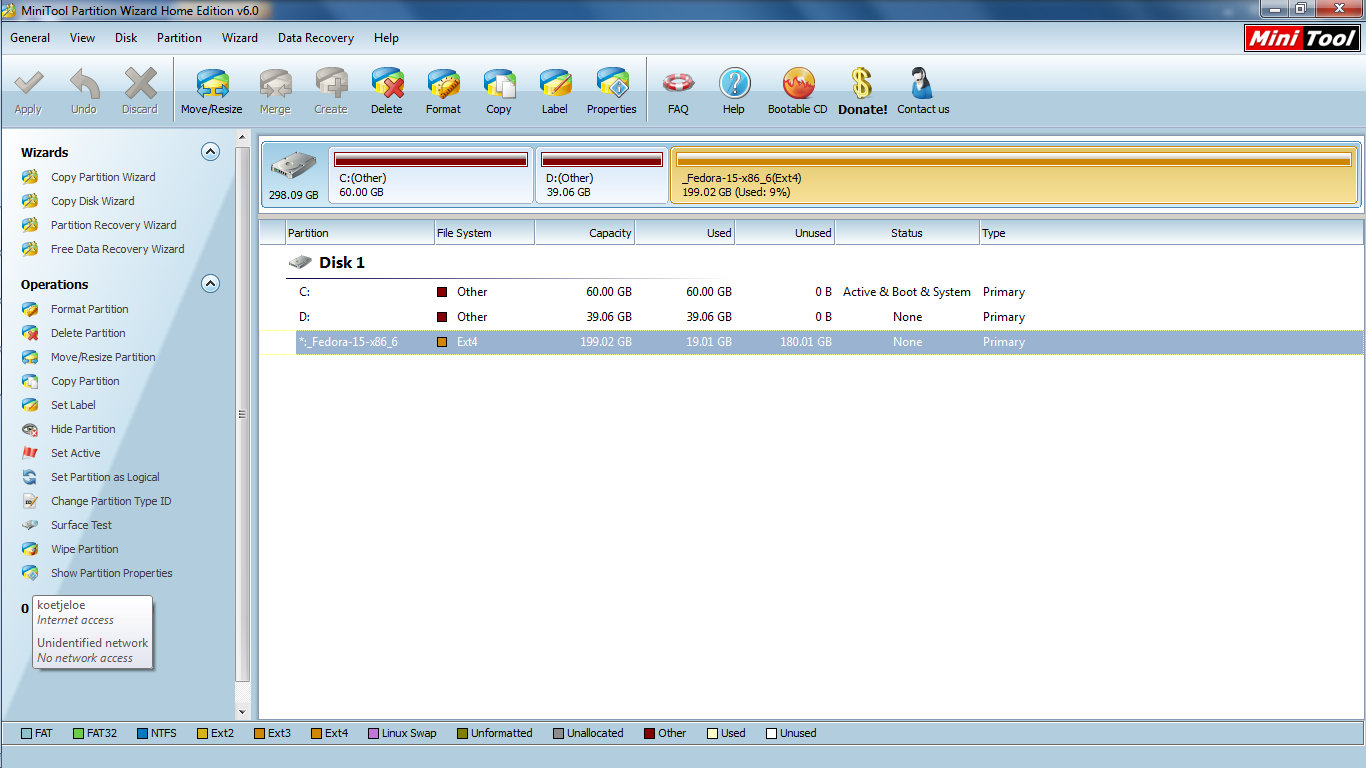Collapse the Operations panel
Image resolution: width=1366 pixels, height=768 pixels.
(210, 283)
